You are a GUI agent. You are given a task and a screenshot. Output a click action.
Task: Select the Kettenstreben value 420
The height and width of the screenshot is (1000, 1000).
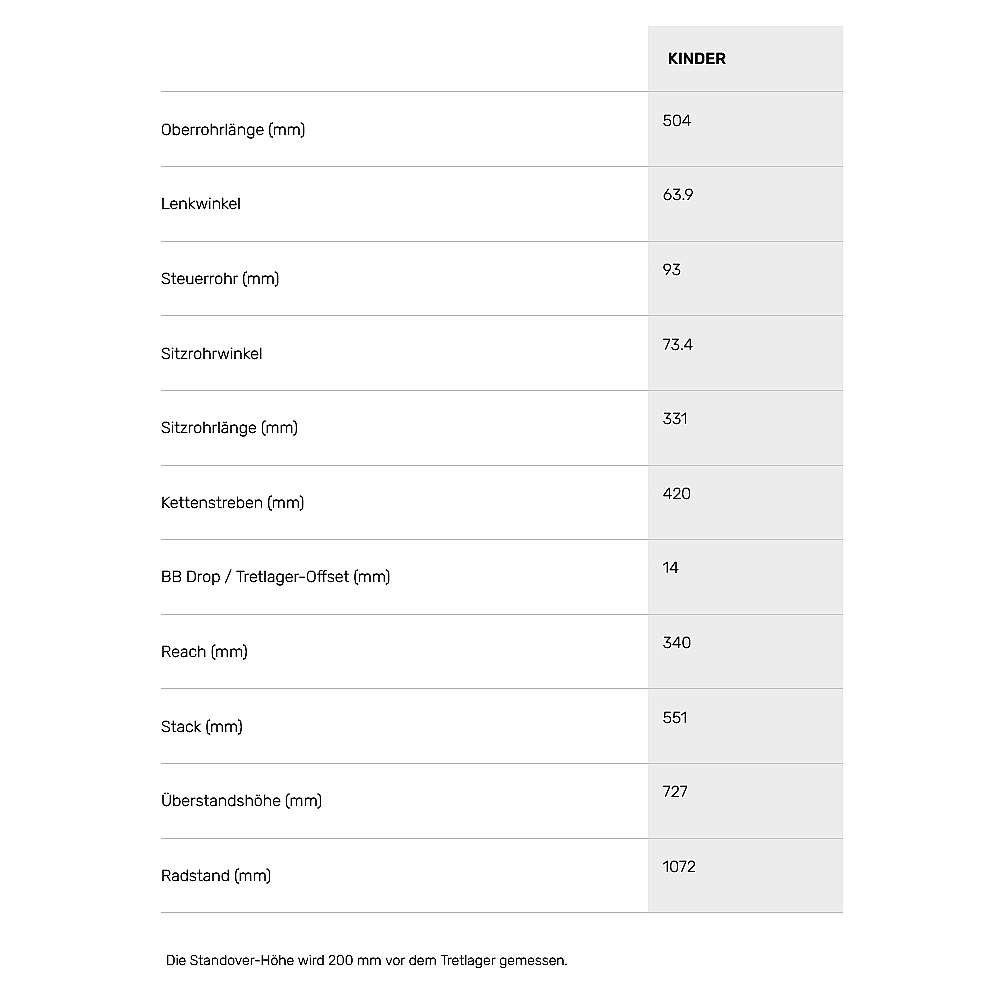point(677,494)
